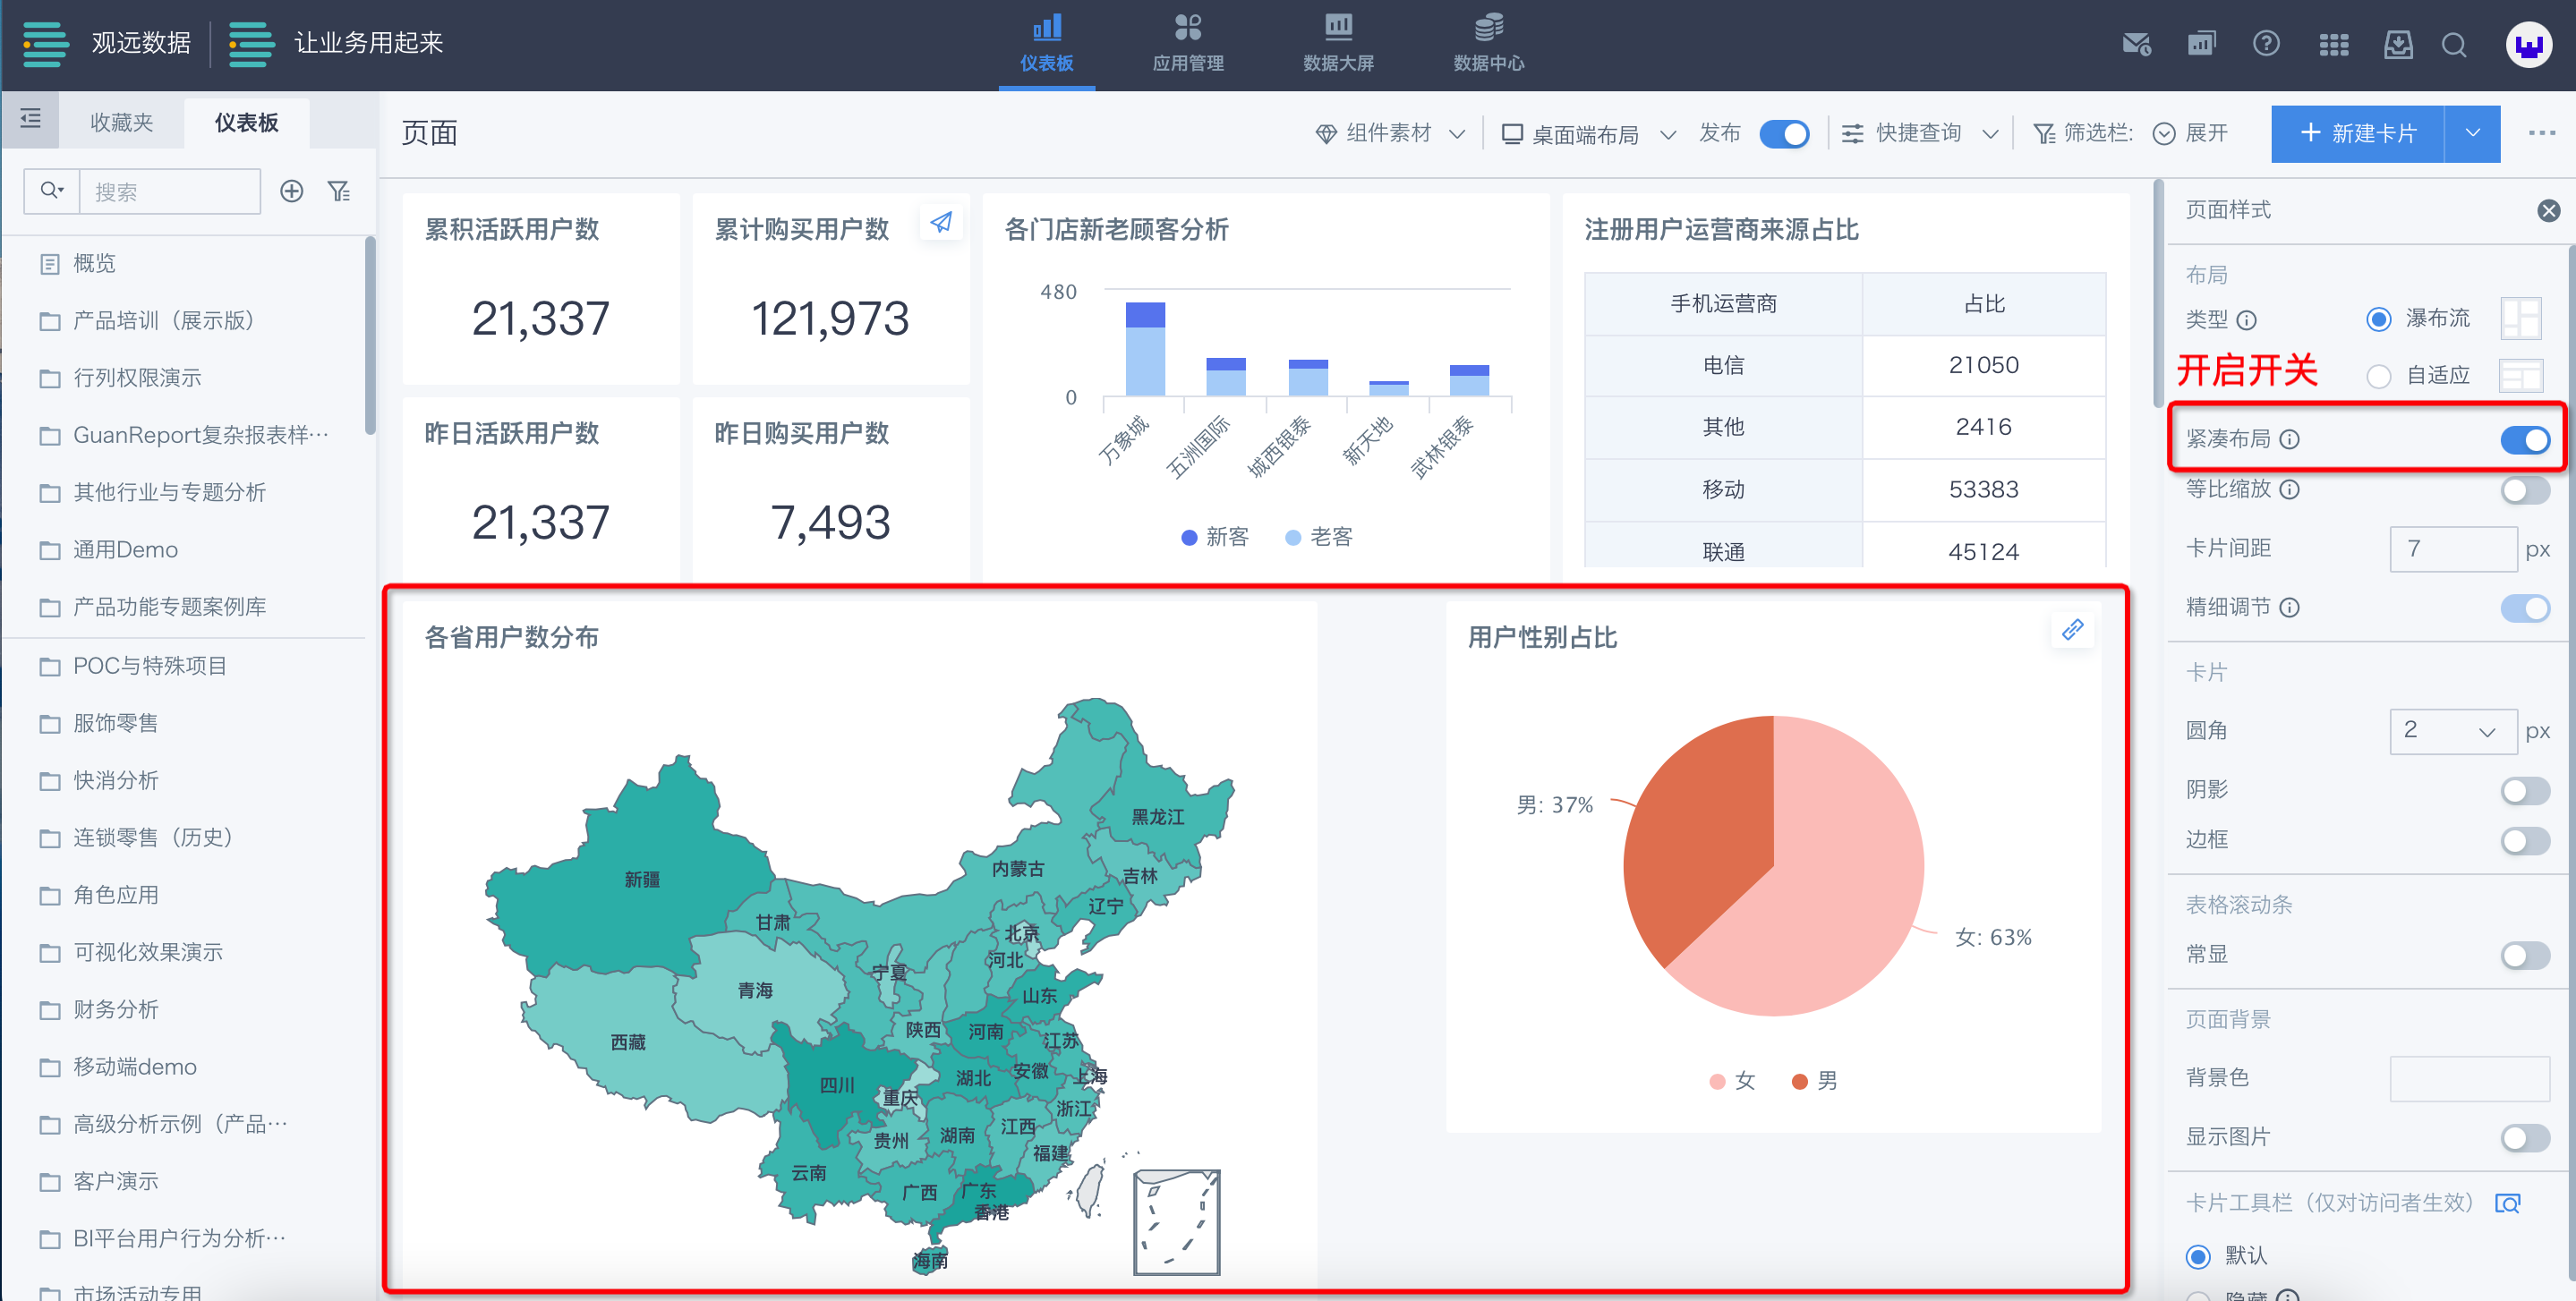Open the apps grid icon
Screen dimensions: 2576x1301
tap(2333, 44)
